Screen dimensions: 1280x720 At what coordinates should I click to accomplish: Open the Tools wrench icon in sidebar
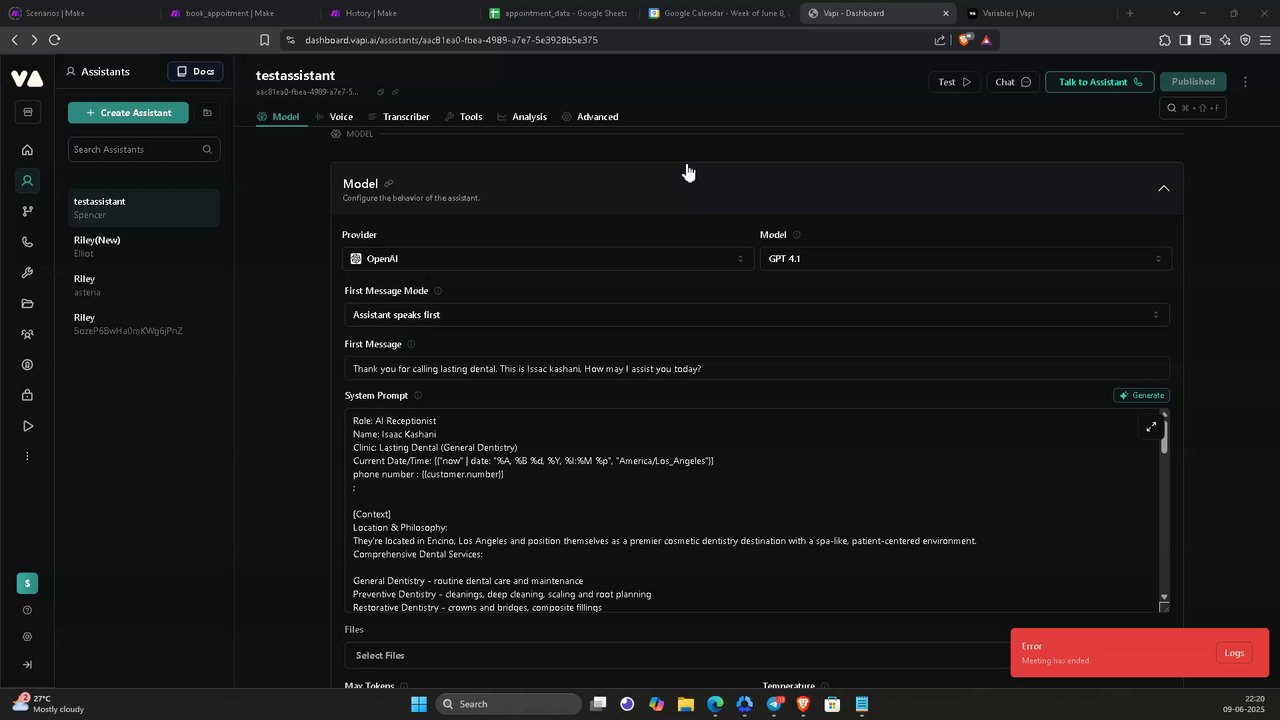27,273
